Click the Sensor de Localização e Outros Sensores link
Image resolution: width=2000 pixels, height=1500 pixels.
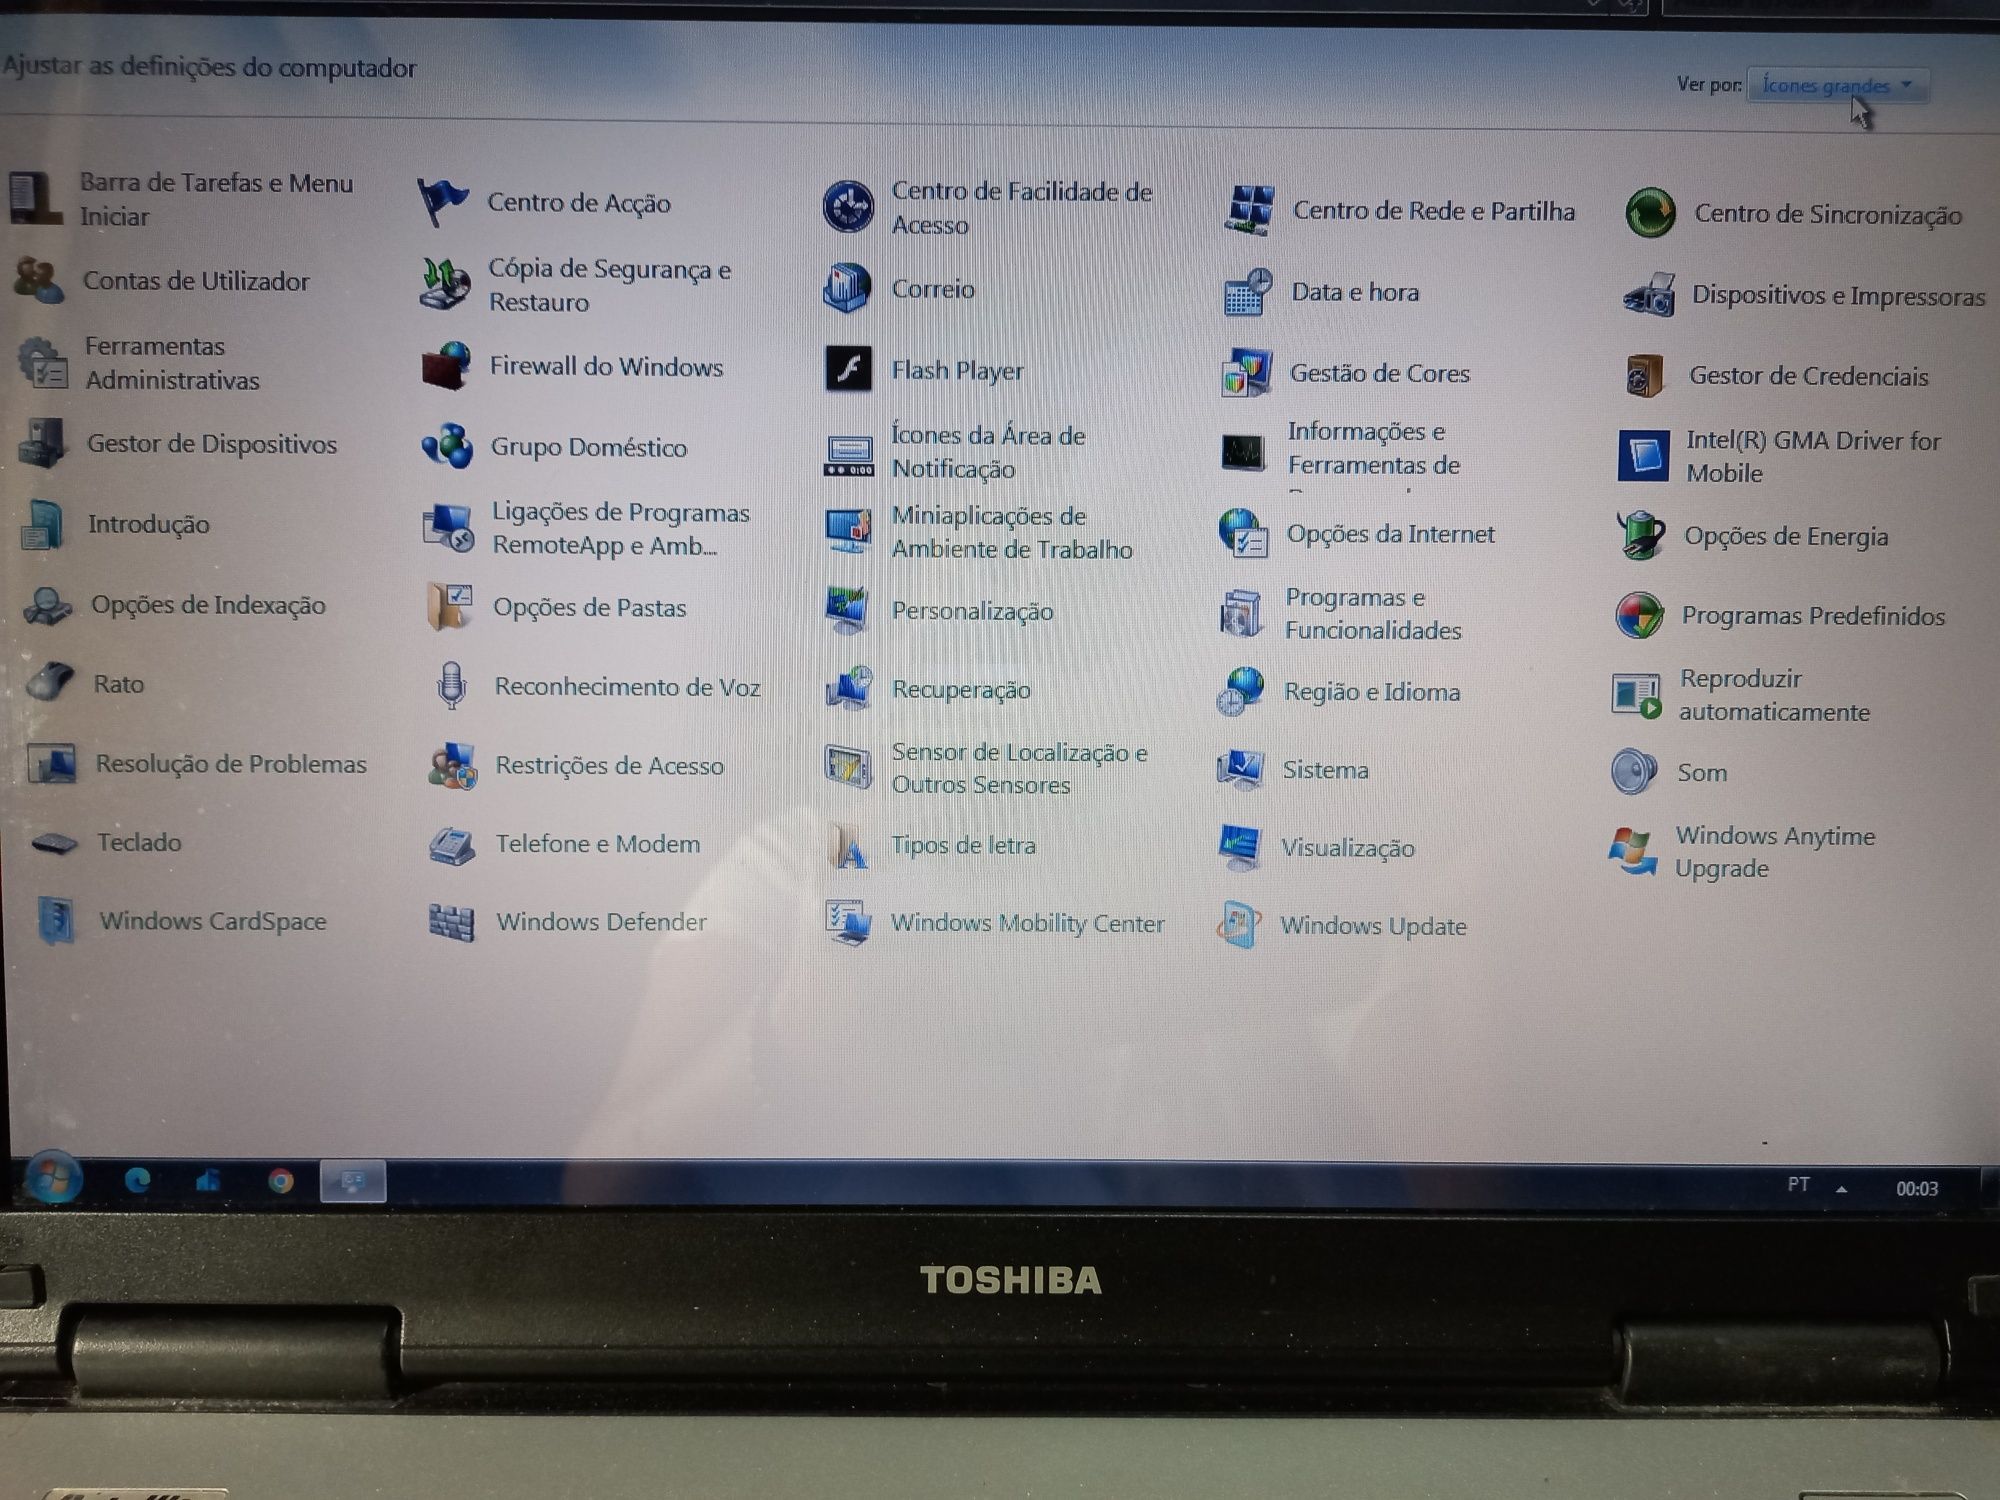1019,768
